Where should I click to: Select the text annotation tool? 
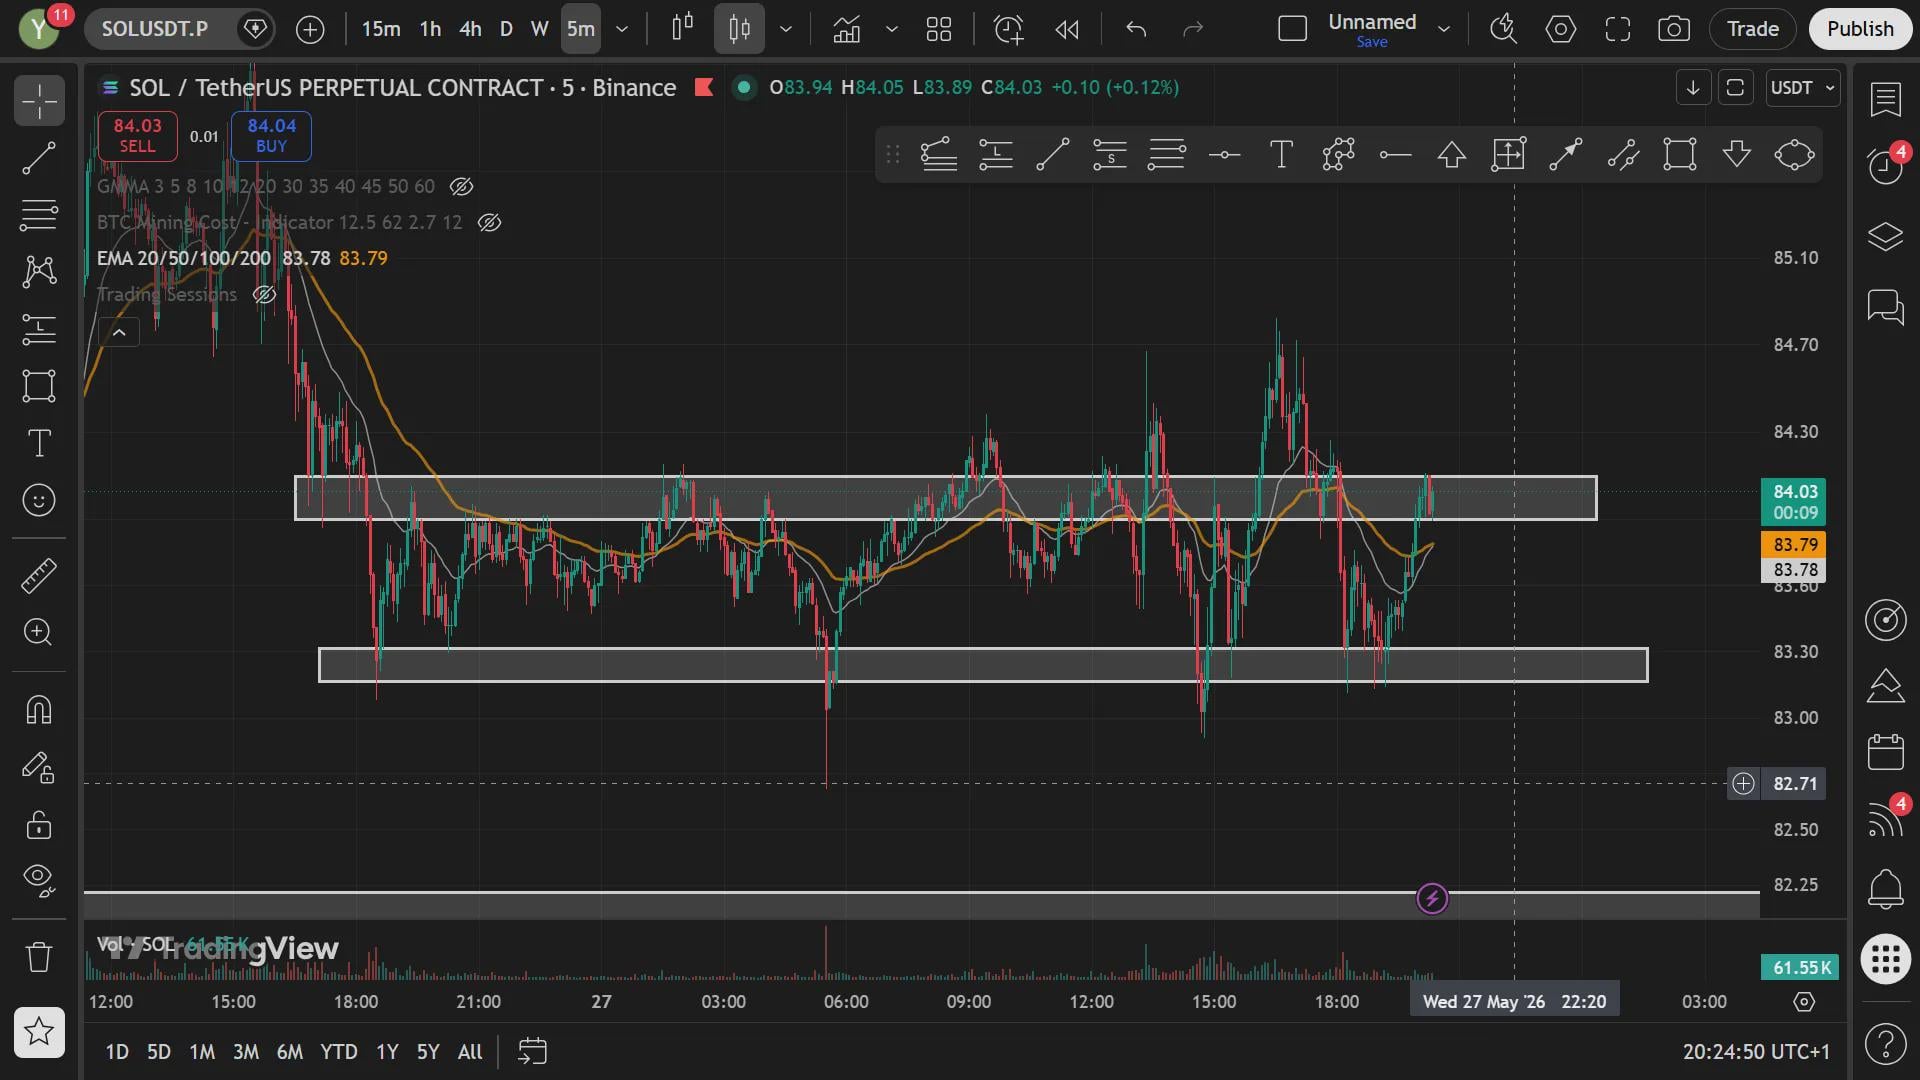(x=39, y=443)
